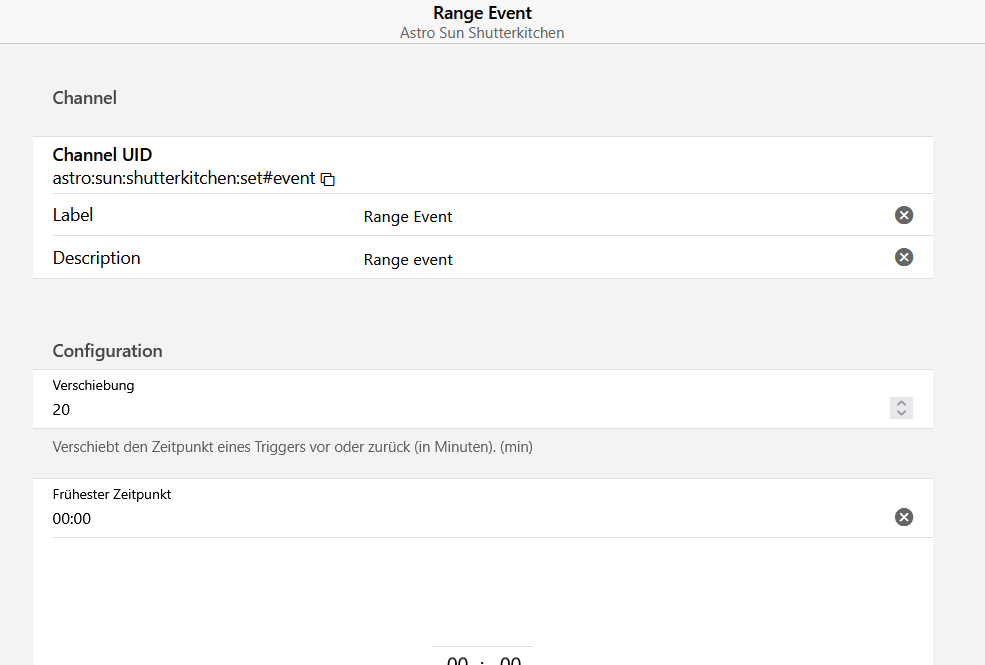
Task: Click the 'Verschiebung' field label
Action: [93, 385]
